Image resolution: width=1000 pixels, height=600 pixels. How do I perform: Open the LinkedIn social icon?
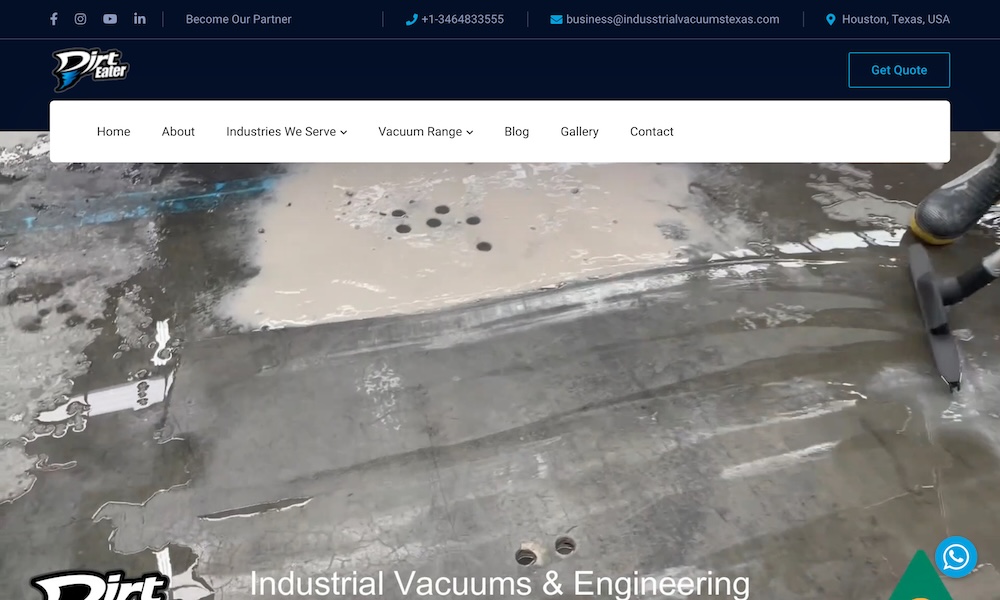139,19
